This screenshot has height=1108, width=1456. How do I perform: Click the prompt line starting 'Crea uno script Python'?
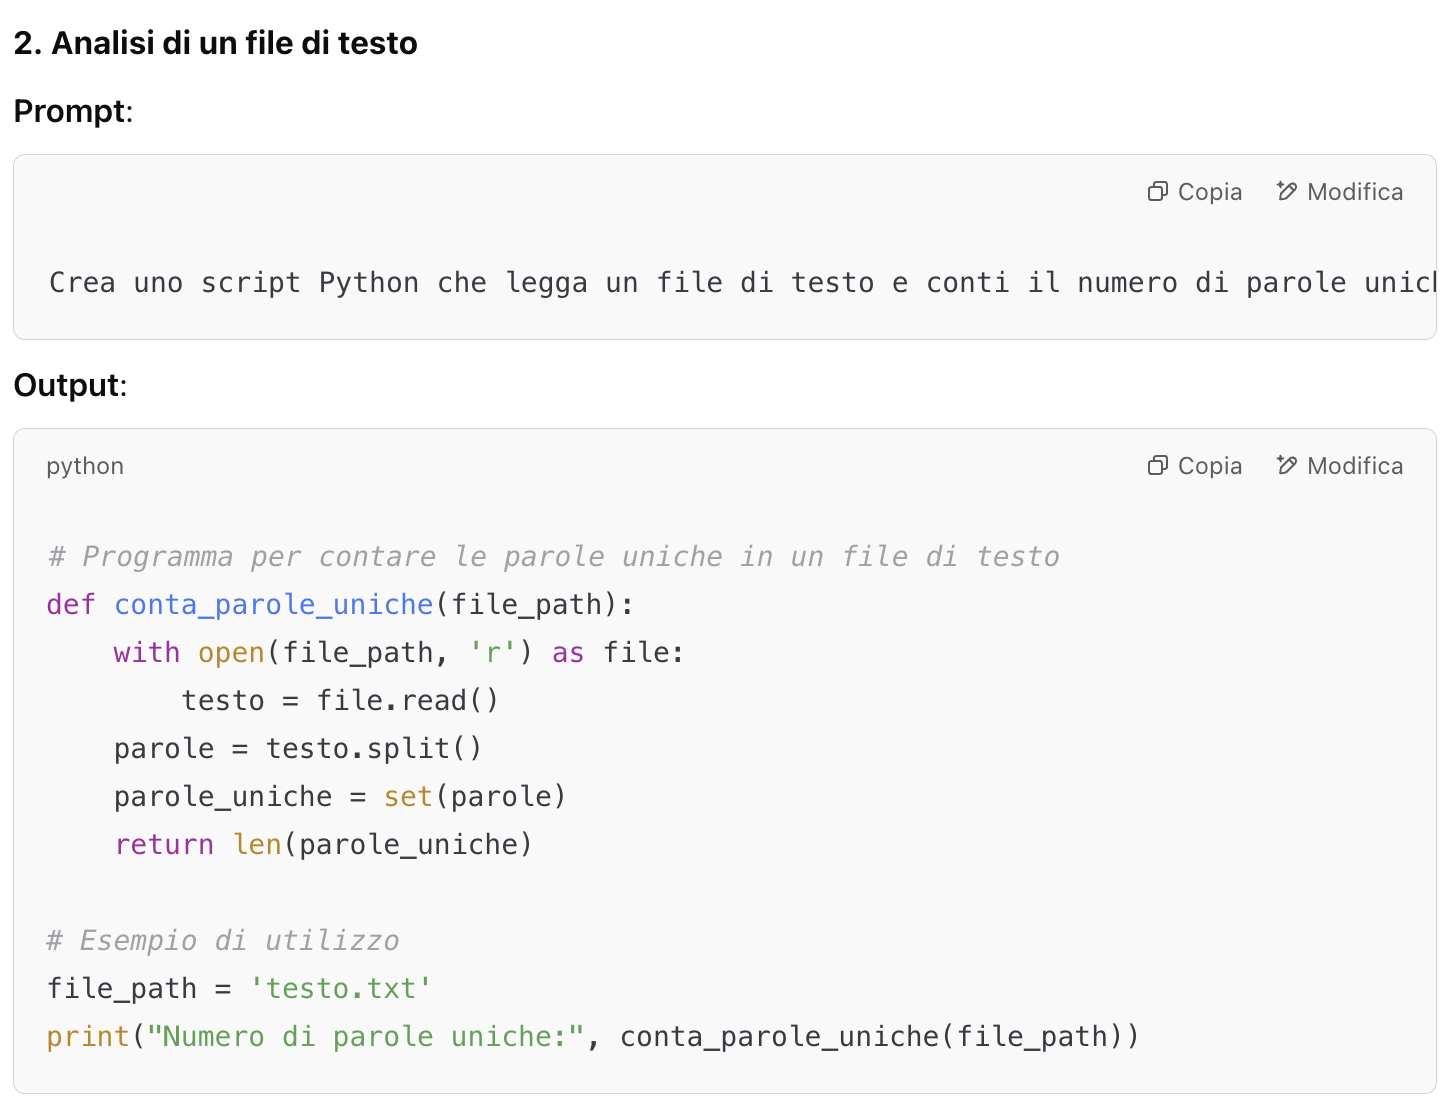(x=742, y=283)
